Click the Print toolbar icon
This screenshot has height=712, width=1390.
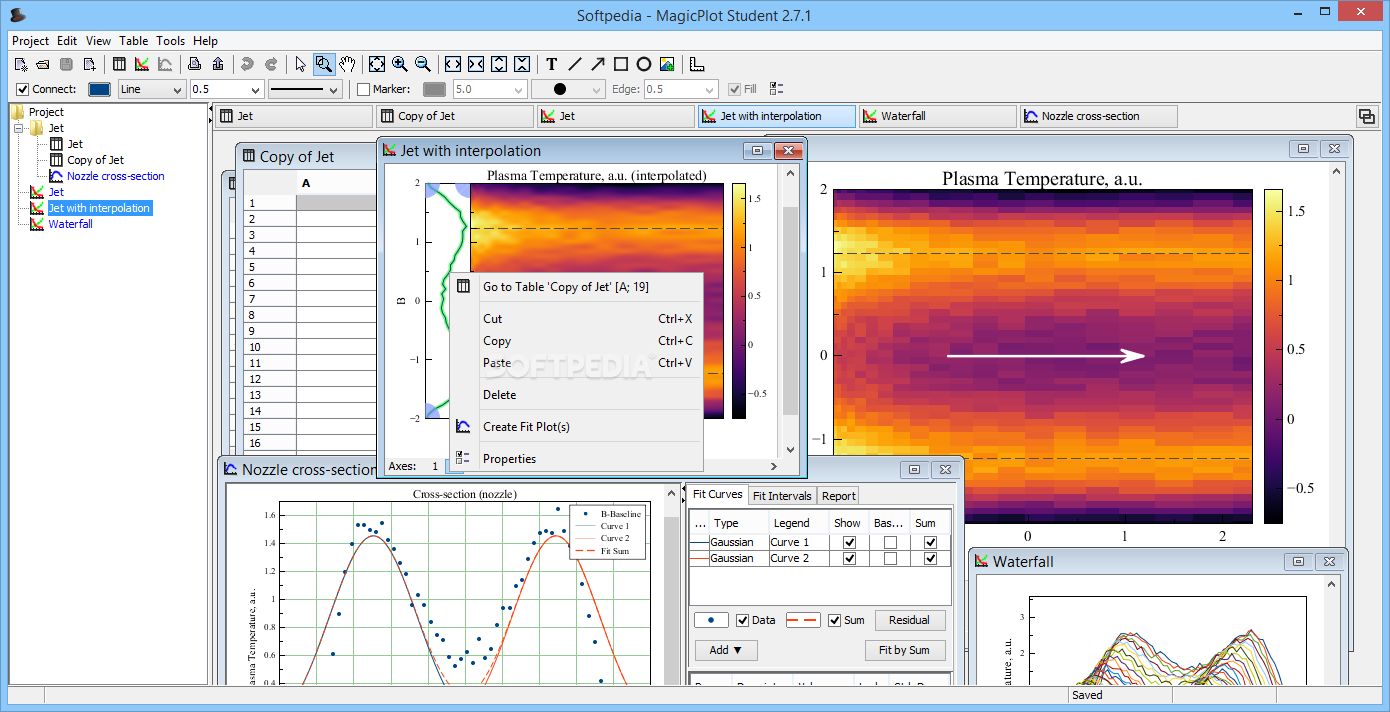[x=195, y=64]
